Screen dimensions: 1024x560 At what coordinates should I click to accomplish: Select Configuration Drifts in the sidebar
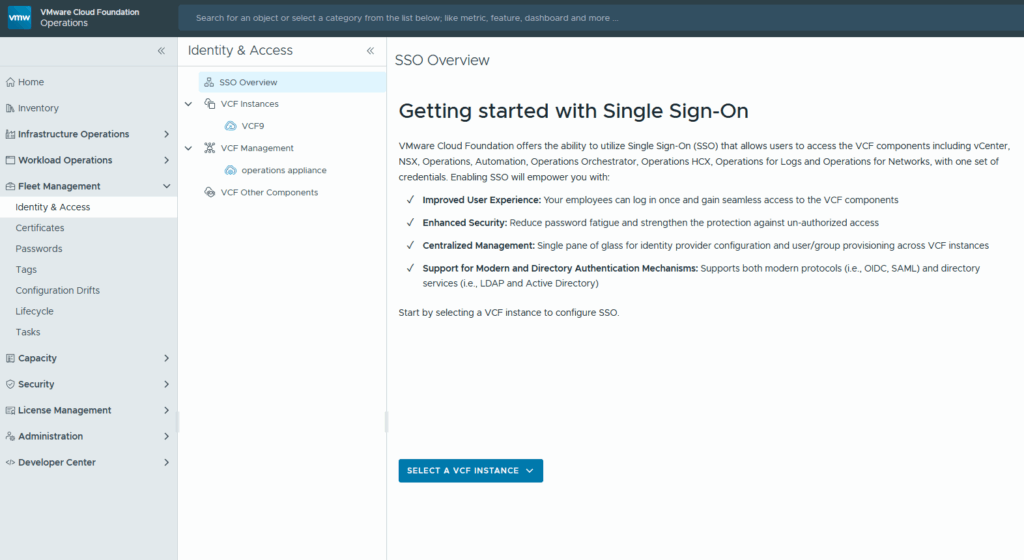click(57, 290)
